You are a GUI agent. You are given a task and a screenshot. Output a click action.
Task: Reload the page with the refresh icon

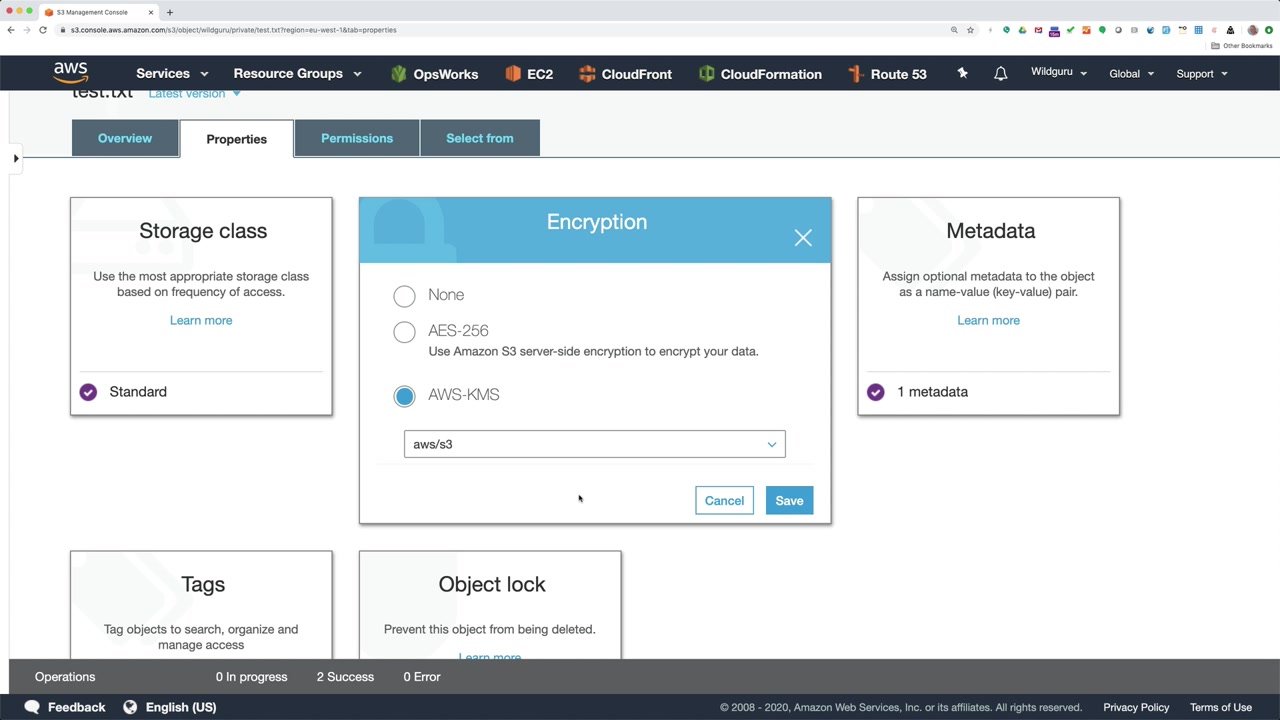(43, 30)
